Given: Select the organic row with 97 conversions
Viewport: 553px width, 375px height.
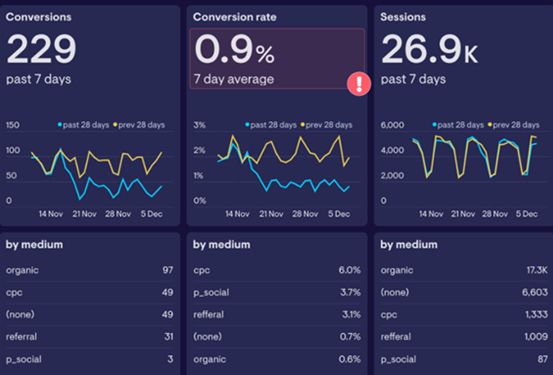Looking at the screenshot, I should (90, 270).
